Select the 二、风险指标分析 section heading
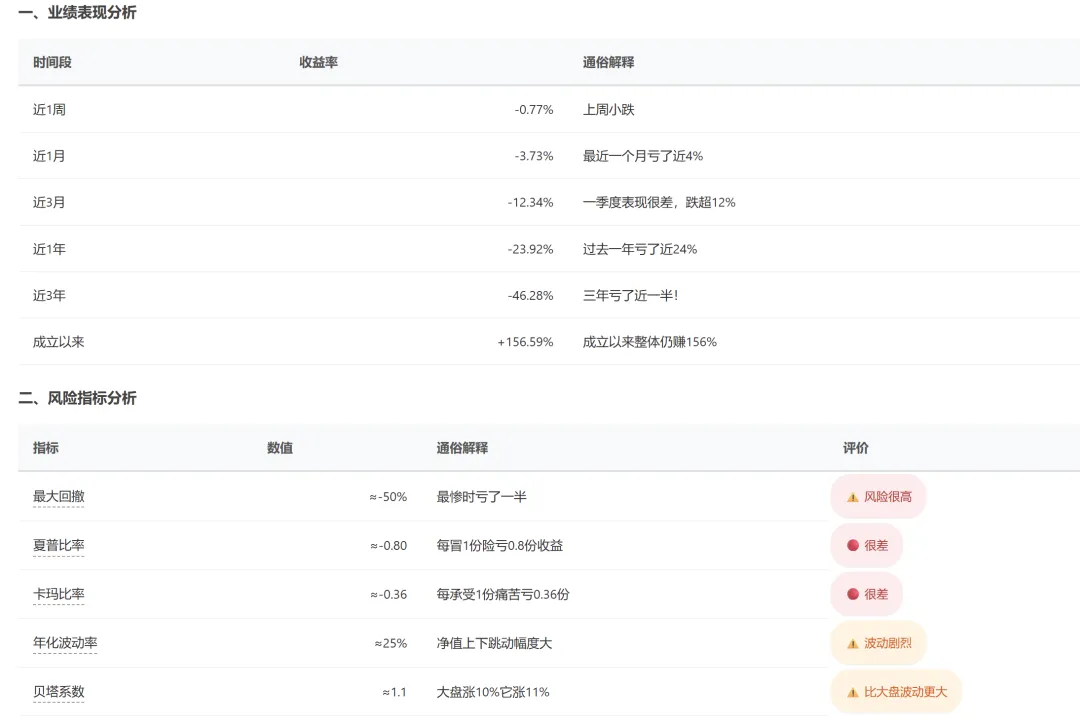This screenshot has height=724, width=1080. pyautogui.click(x=77, y=398)
